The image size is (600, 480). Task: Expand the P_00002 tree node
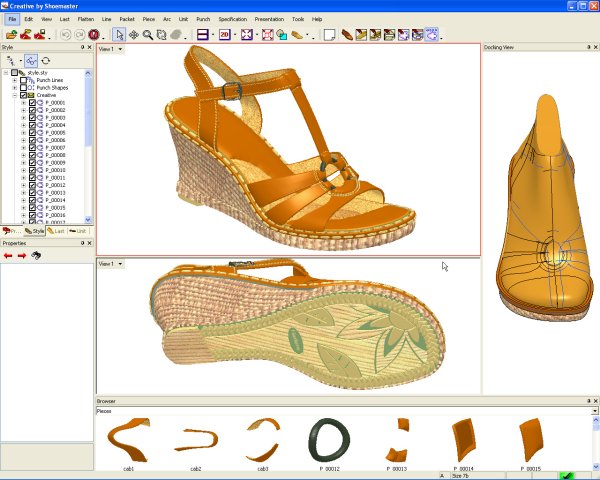pos(23,110)
